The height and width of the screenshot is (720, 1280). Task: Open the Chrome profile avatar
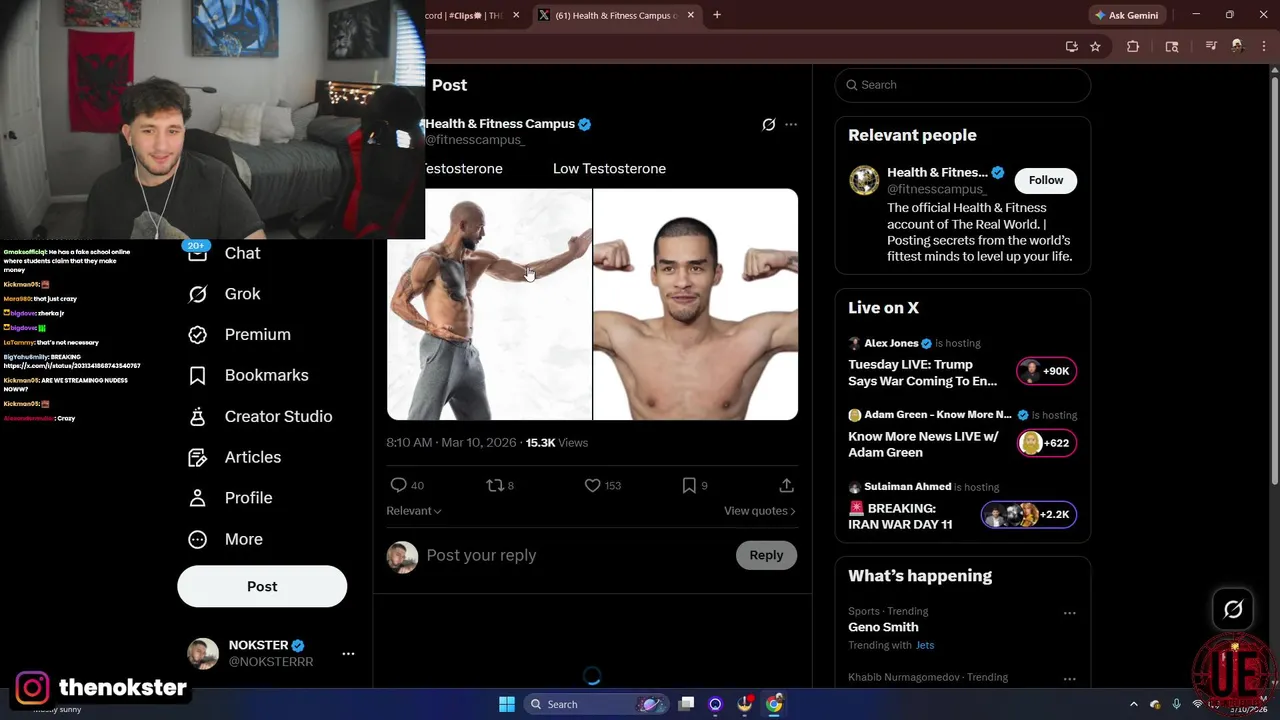pos(1237,46)
